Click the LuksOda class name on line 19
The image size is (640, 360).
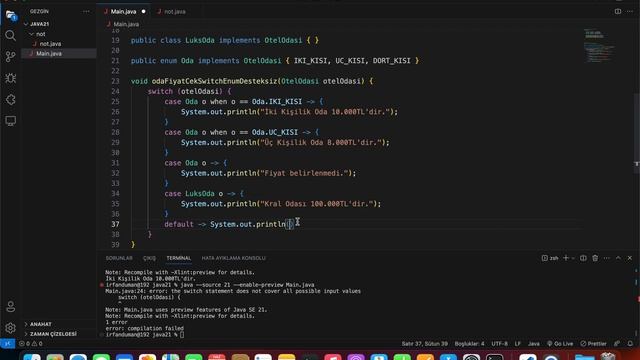(200, 40)
